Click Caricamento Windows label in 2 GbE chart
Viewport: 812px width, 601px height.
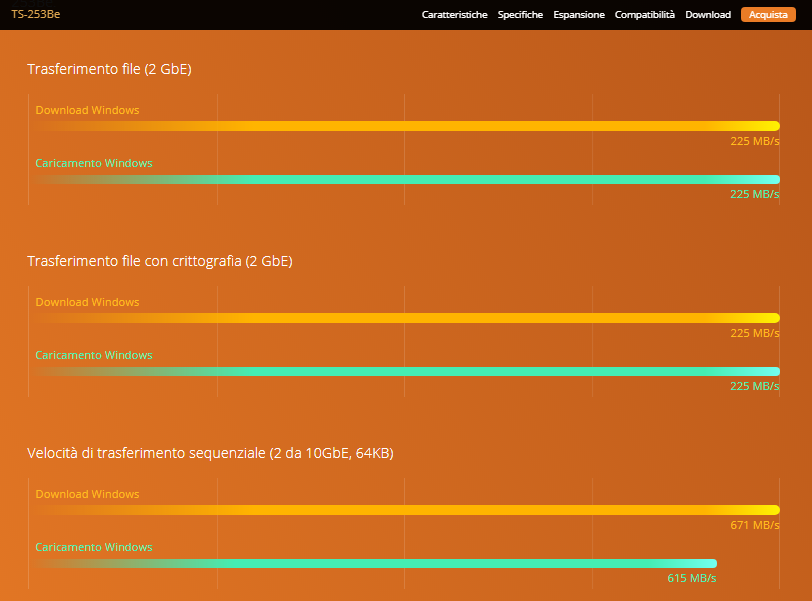tap(94, 163)
